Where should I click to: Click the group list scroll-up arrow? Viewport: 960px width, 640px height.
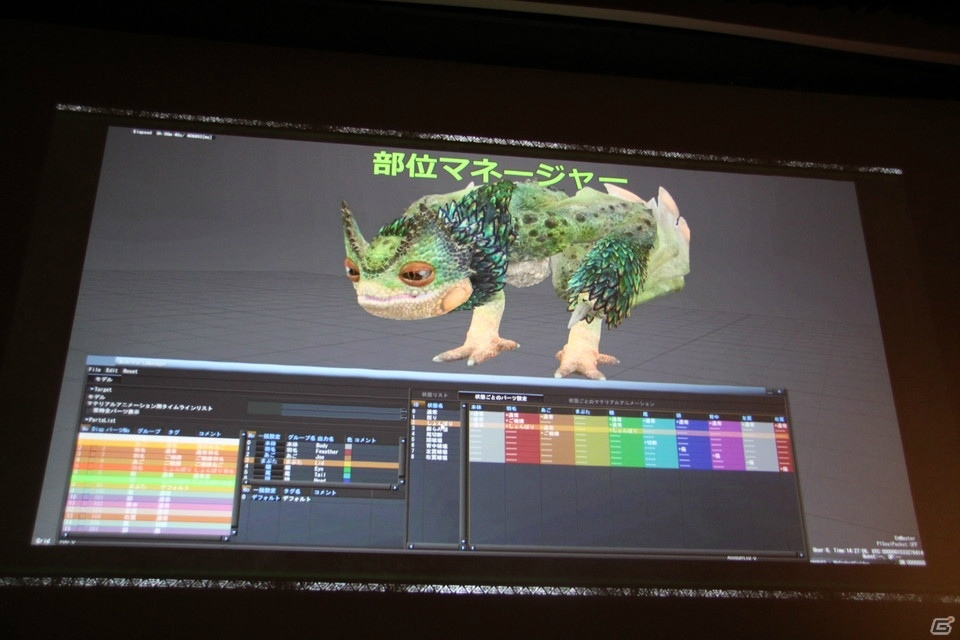click(403, 441)
